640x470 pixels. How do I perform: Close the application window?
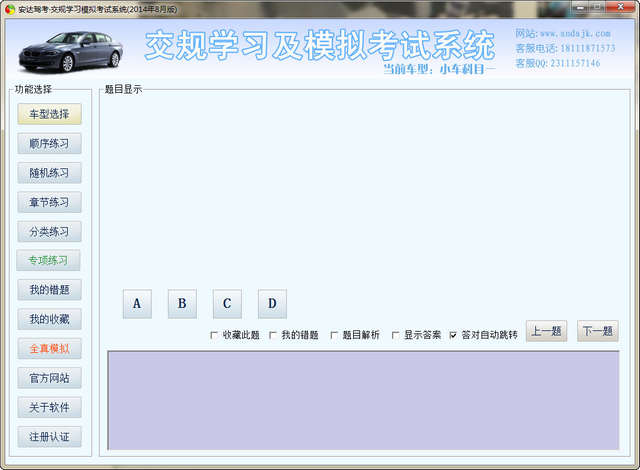620,7
